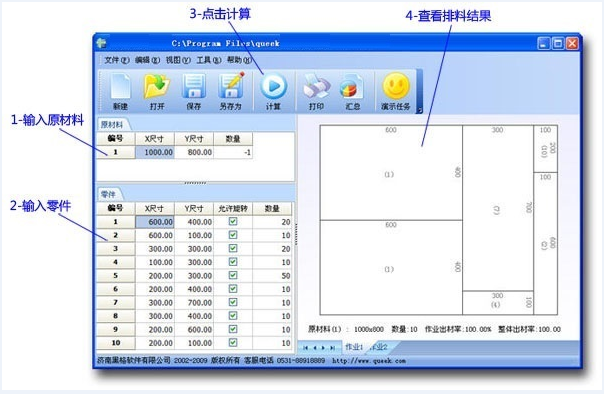Select part row header number 3
This screenshot has width=604, height=394.
(x=116, y=249)
